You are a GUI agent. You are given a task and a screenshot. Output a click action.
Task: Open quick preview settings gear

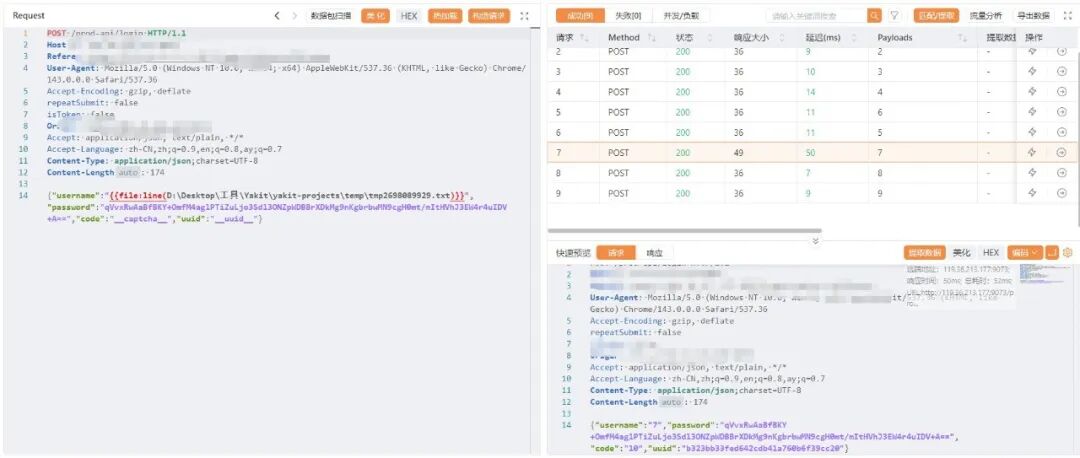tap(1068, 253)
